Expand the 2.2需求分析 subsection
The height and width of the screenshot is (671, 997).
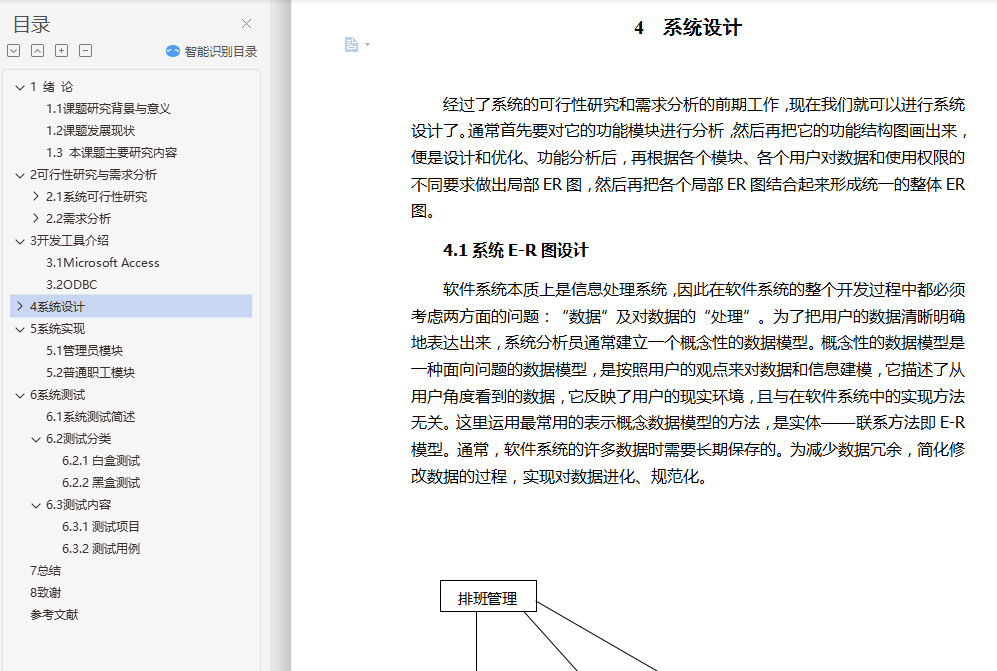(x=36, y=219)
